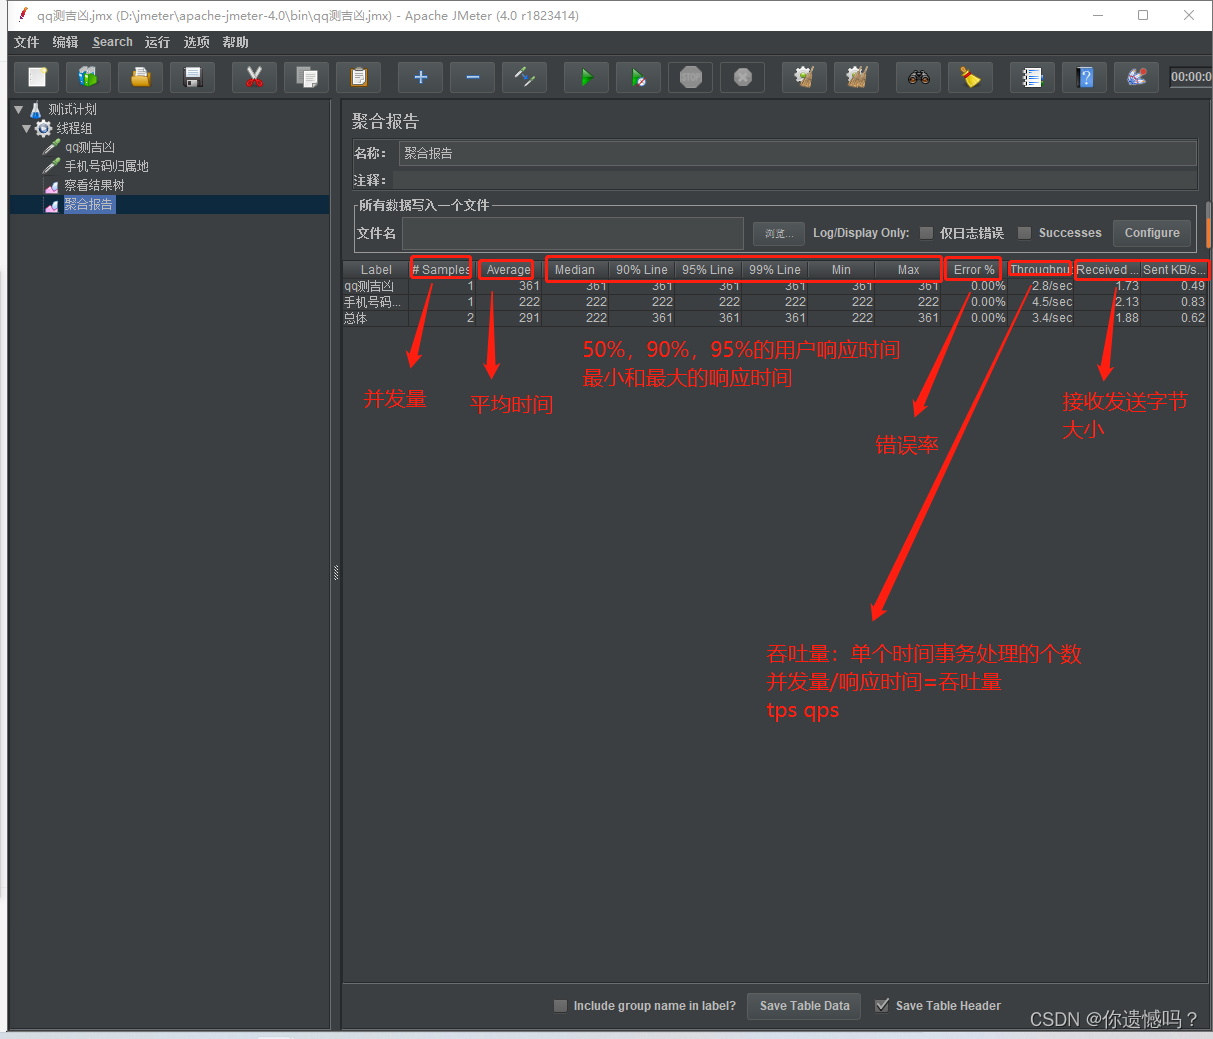This screenshot has width=1213, height=1039.
Task: Click the Toggle enable/disable icon
Action: (525, 77)
